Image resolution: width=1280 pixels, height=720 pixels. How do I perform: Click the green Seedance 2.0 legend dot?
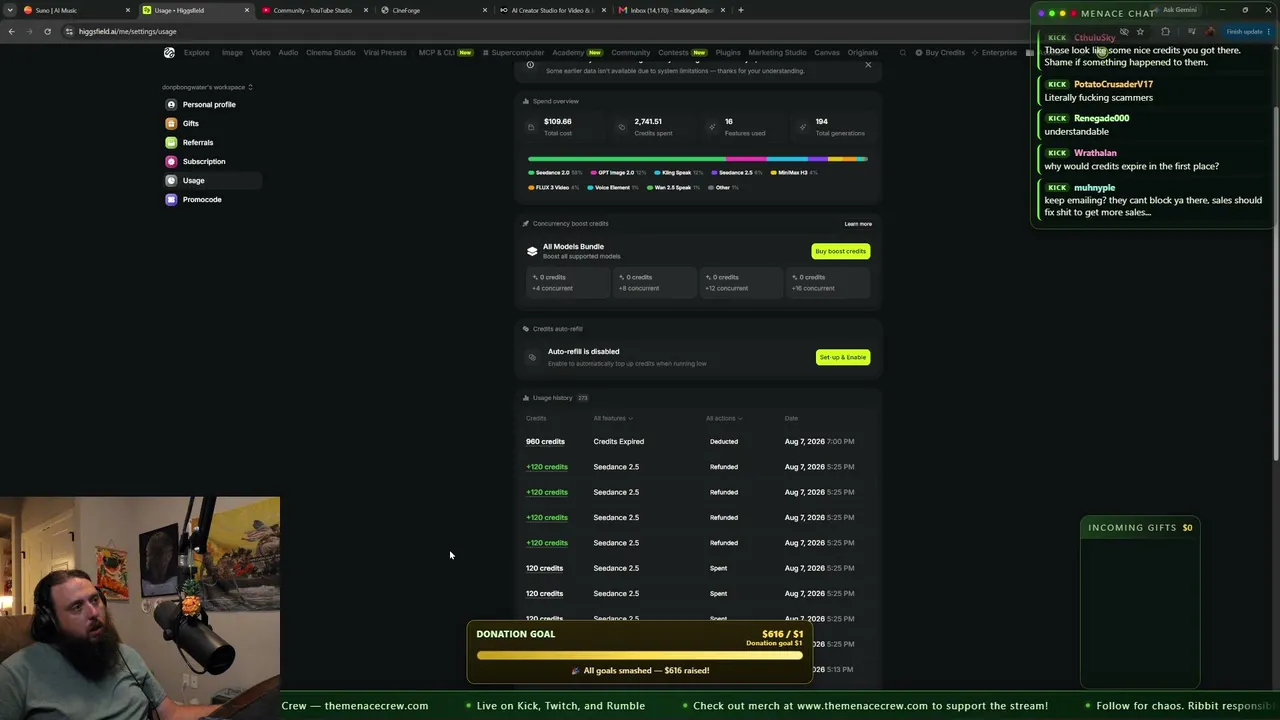(x=531, y=173)
